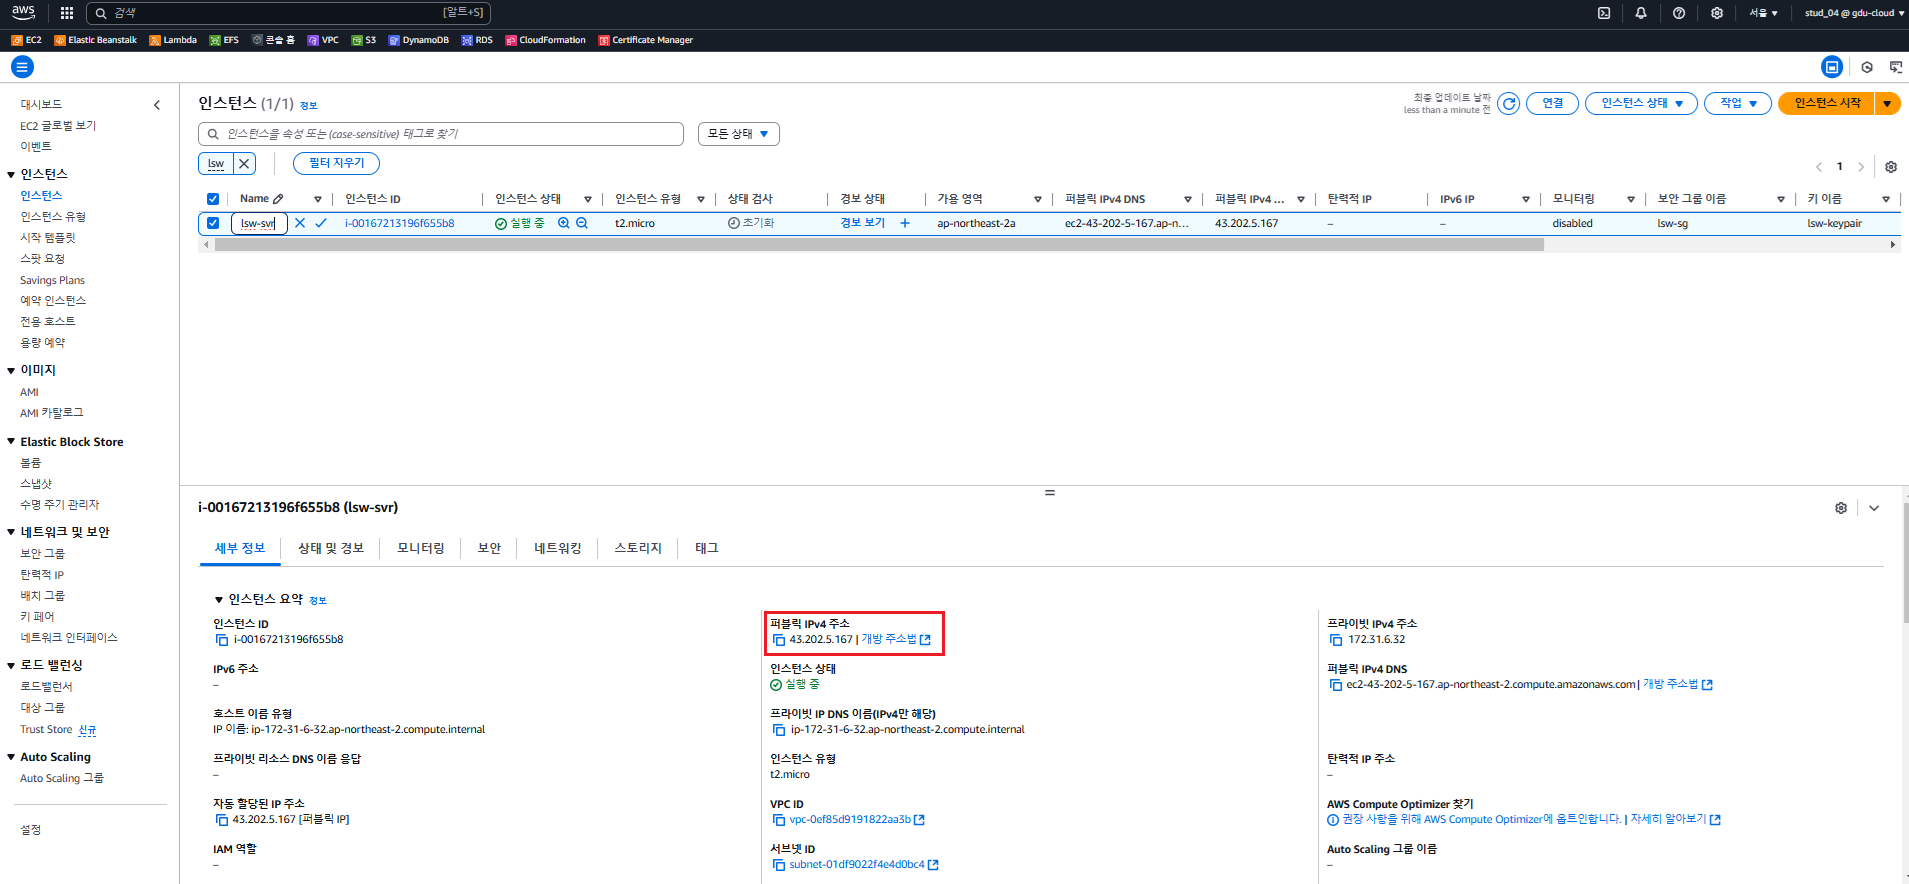Switch to the 네트워킹 tab
1909x884 pixels.
(557, 549)
